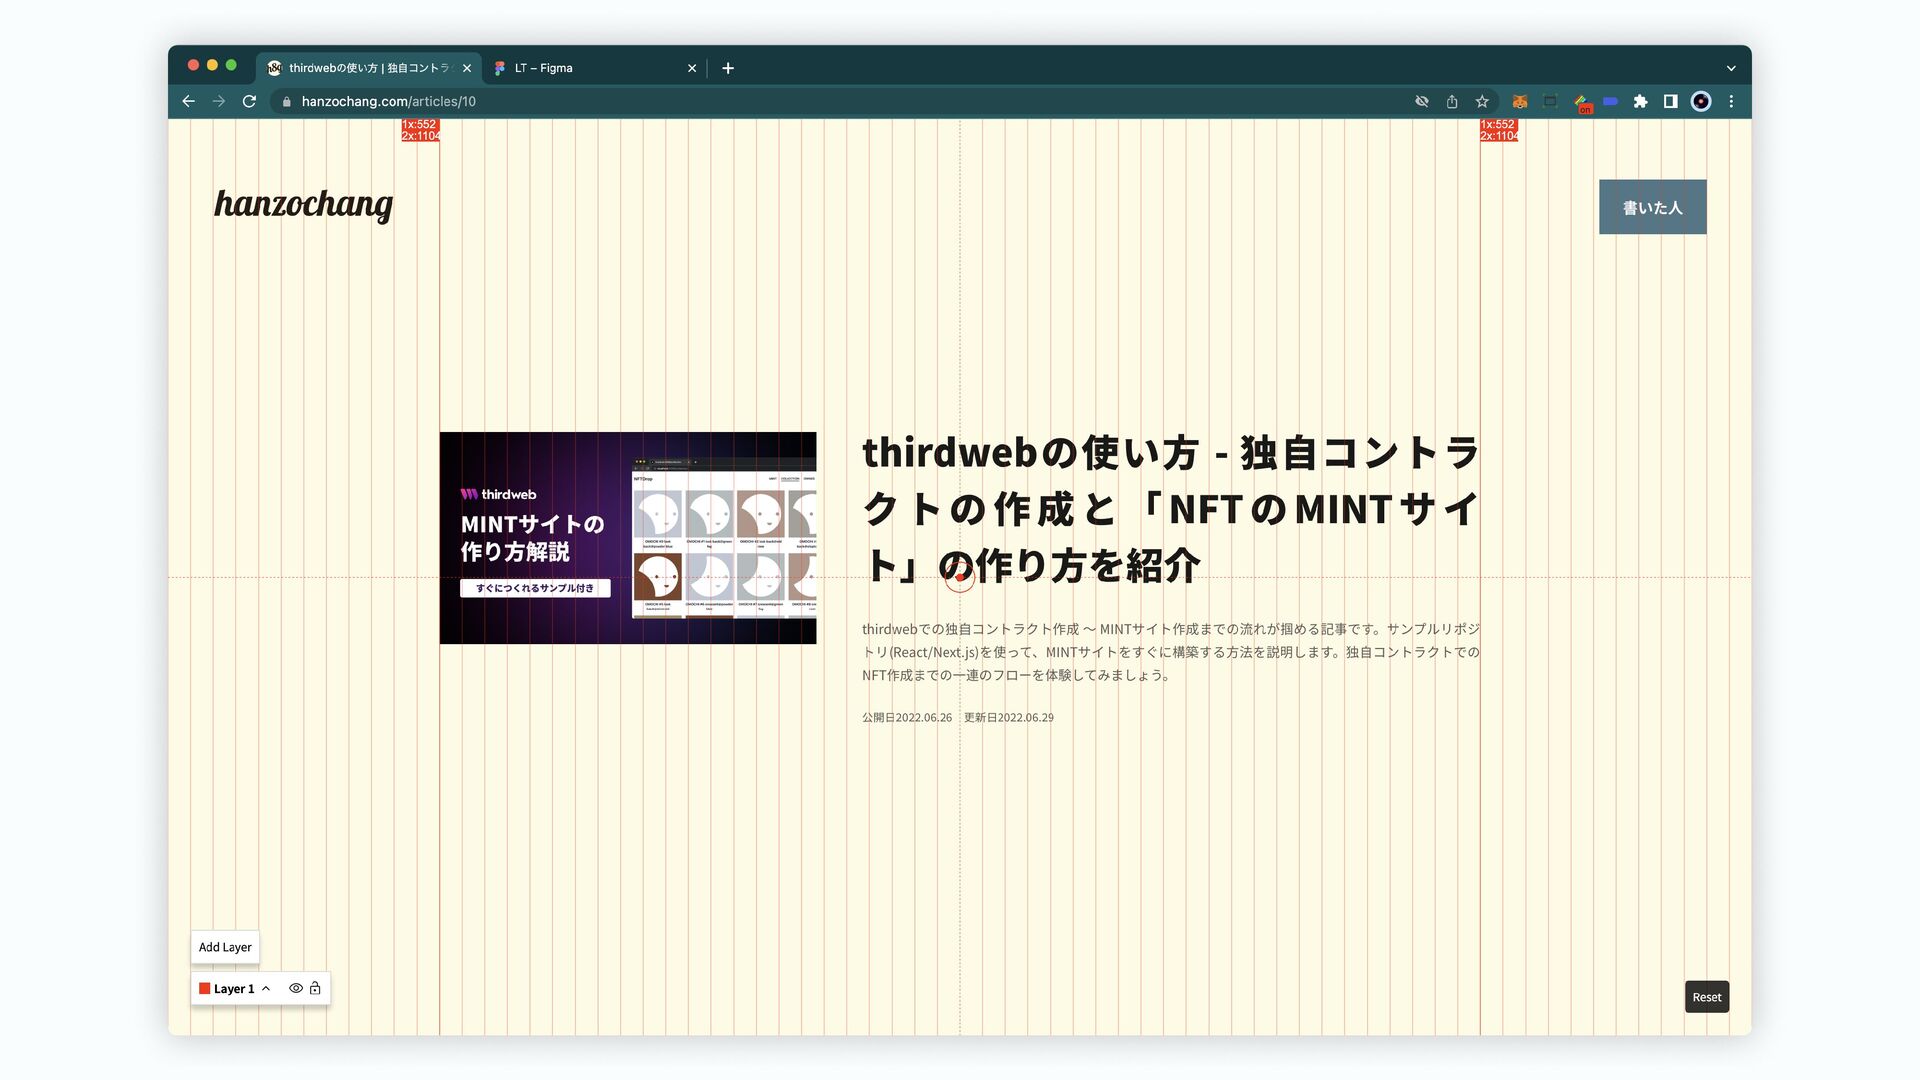Click the lock icon for site info

point(287,101)
